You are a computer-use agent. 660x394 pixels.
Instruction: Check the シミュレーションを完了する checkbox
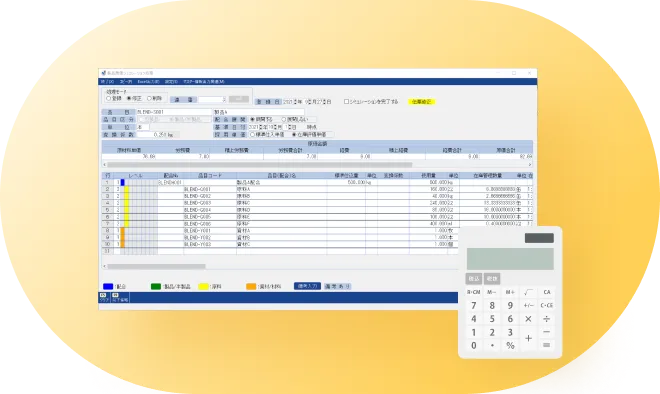(x=346, y=101)
